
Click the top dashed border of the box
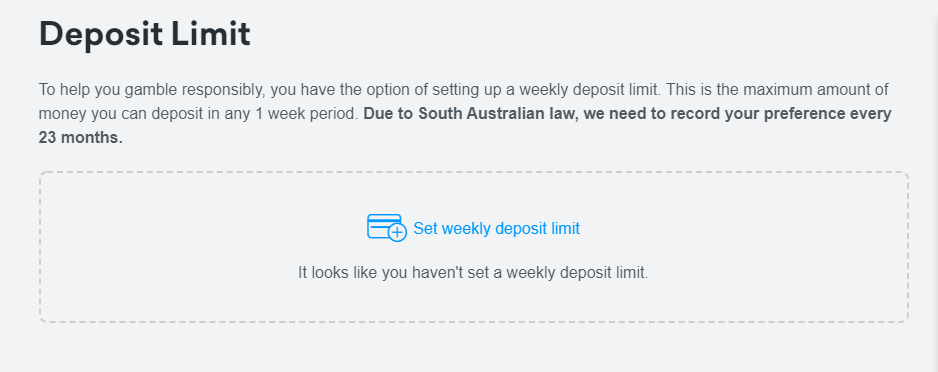click(474, 172)
